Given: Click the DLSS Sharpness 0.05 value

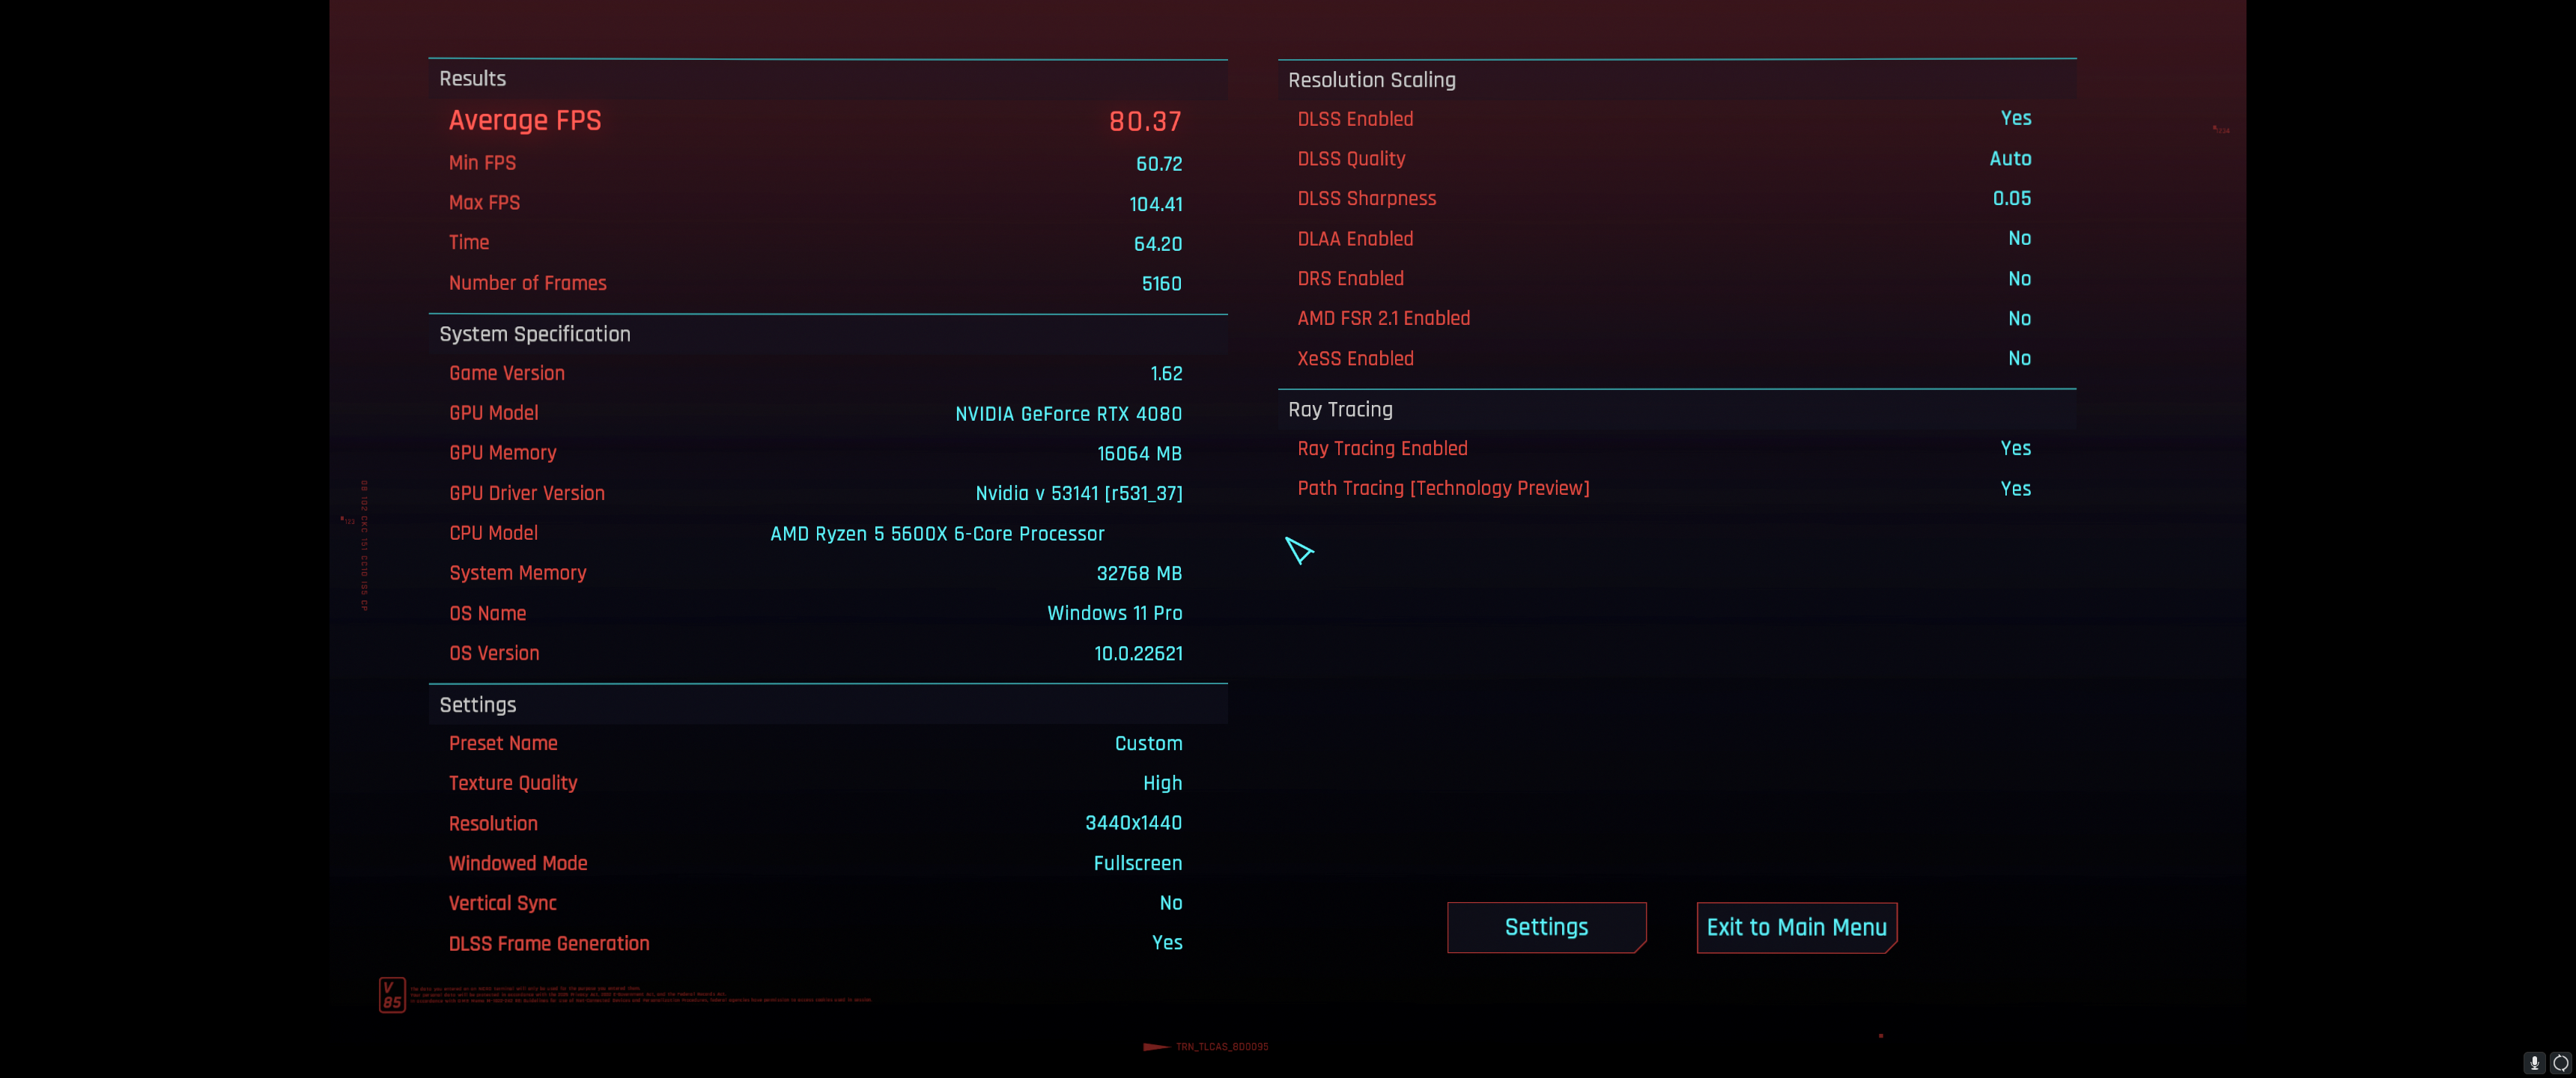Looking at the screenshot, I should pyautogui.click(x=2011, y=198).
